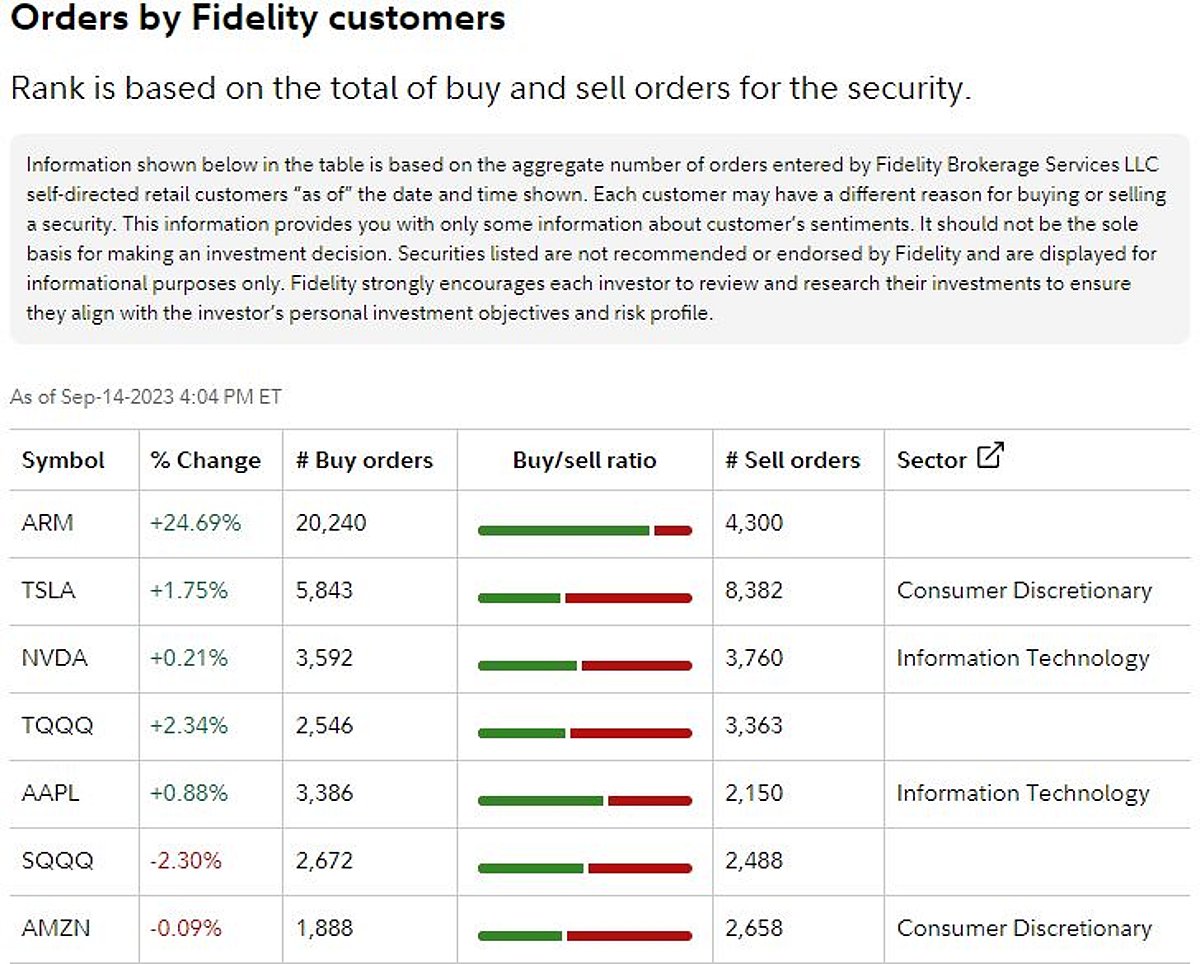Click TSLA's red sell ratio bar

628,598
